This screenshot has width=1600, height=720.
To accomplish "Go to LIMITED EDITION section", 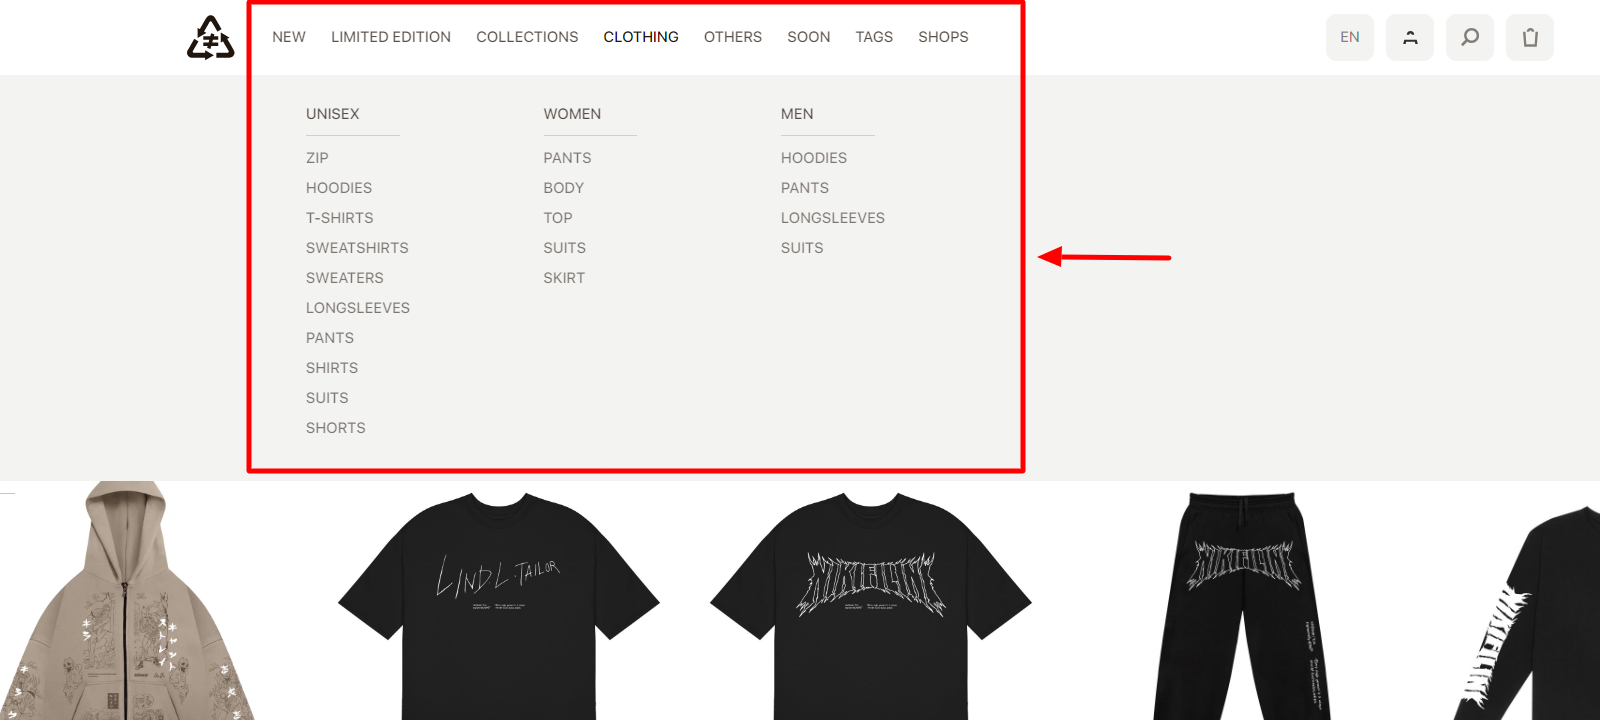I will coord(391,37).
